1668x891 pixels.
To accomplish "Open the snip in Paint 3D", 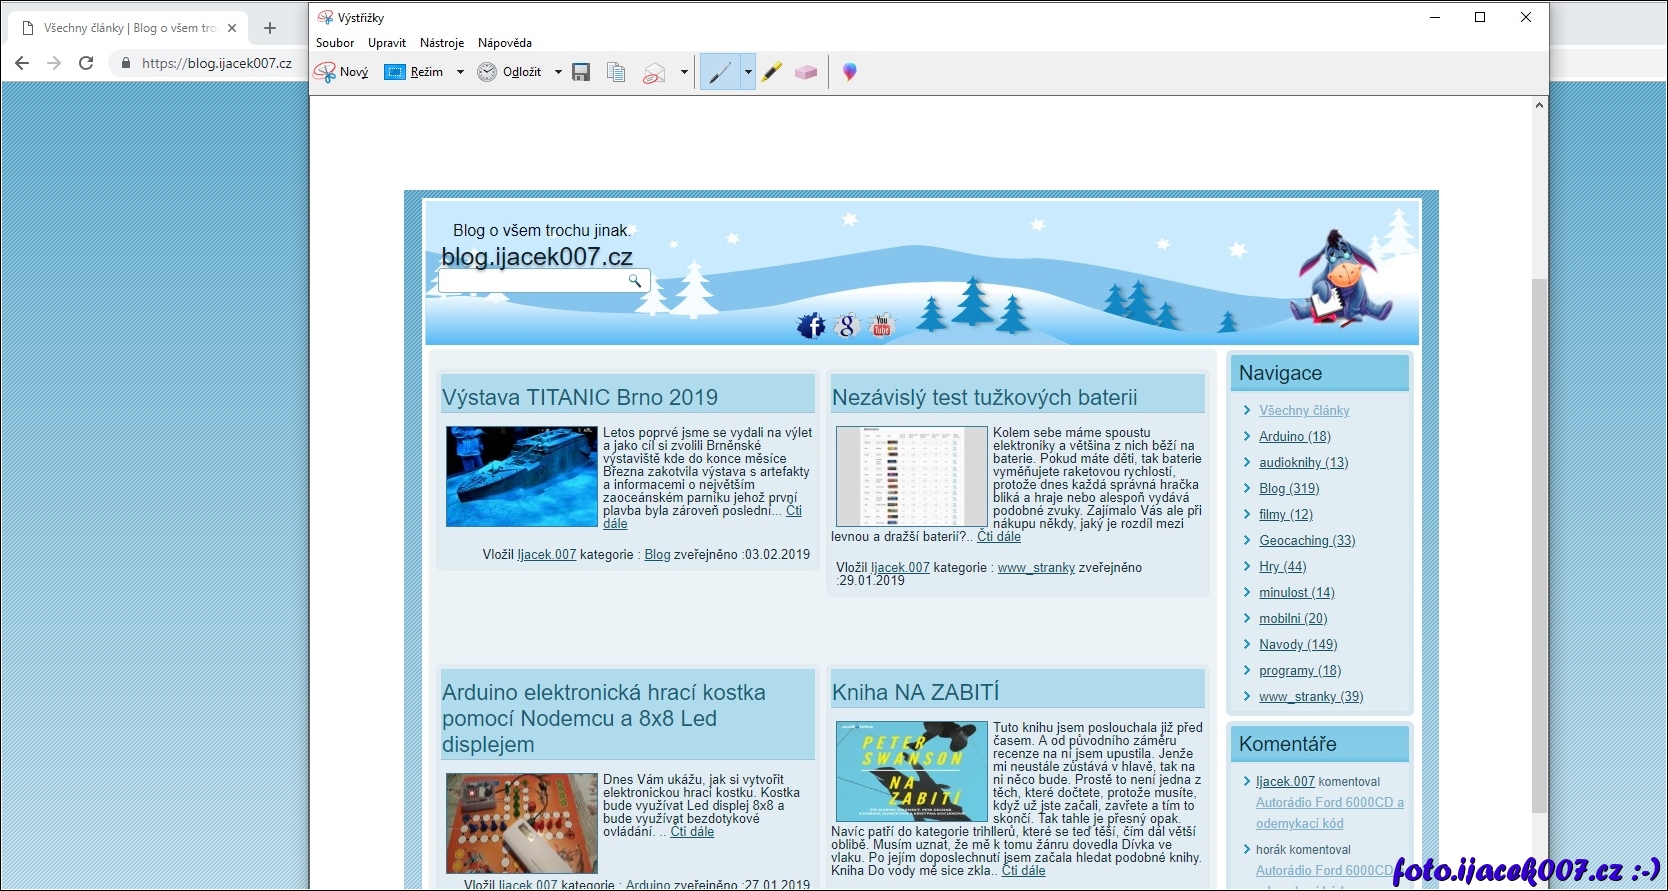I will click(x=849, y=72).
